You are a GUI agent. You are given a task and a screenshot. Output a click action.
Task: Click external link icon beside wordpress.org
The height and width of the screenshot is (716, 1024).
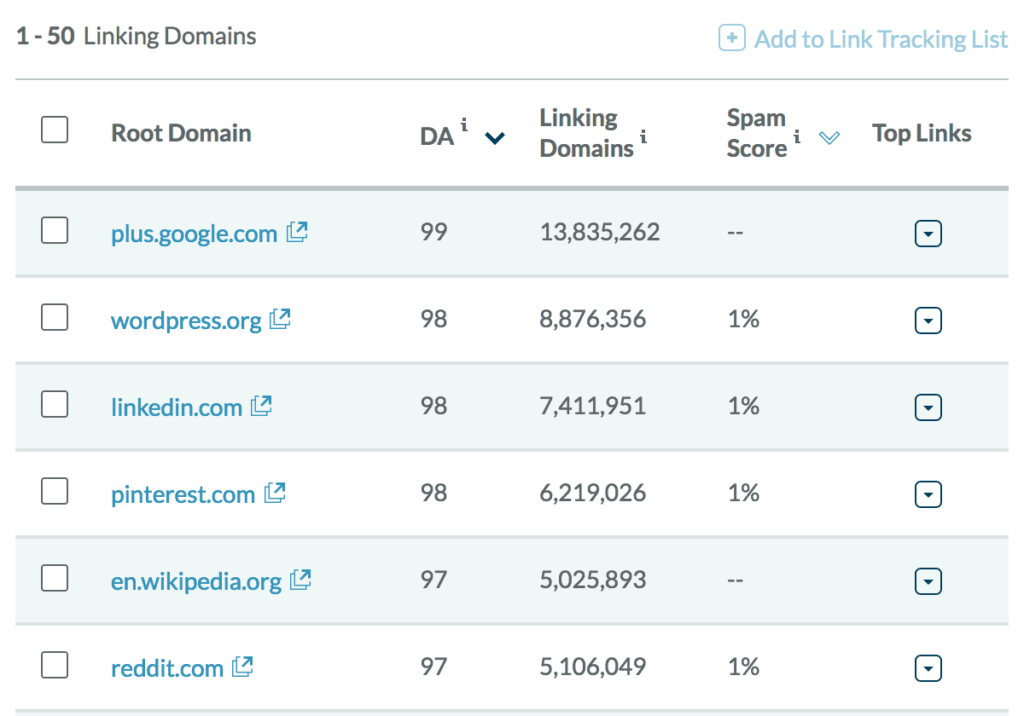pyautogui.click(x=281, y=320)
